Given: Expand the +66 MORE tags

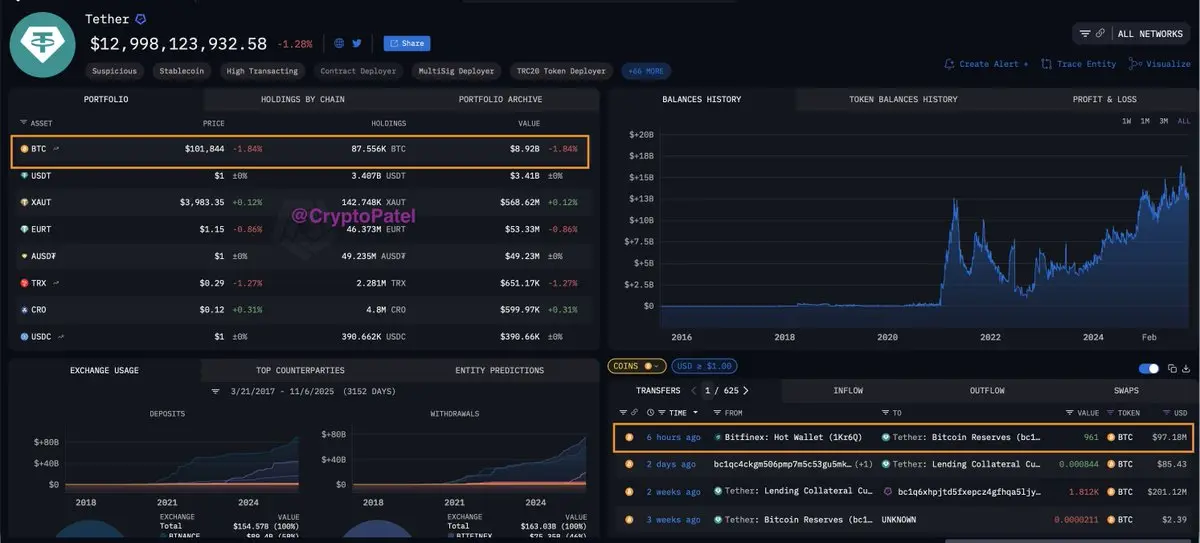Looking at the screenshot, I should 647,71.
